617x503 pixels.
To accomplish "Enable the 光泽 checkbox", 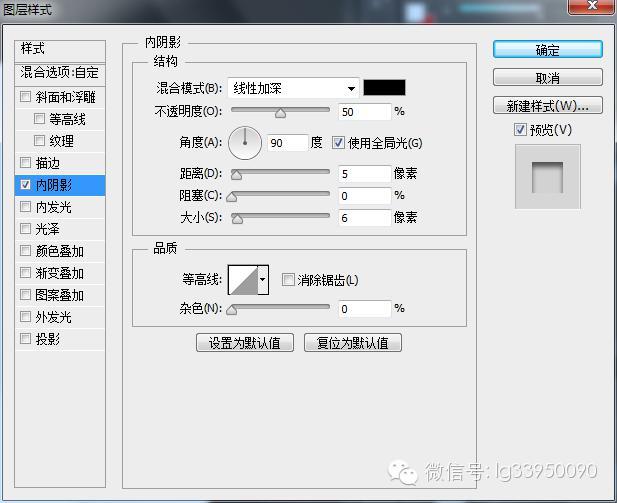I will [26, 229].
